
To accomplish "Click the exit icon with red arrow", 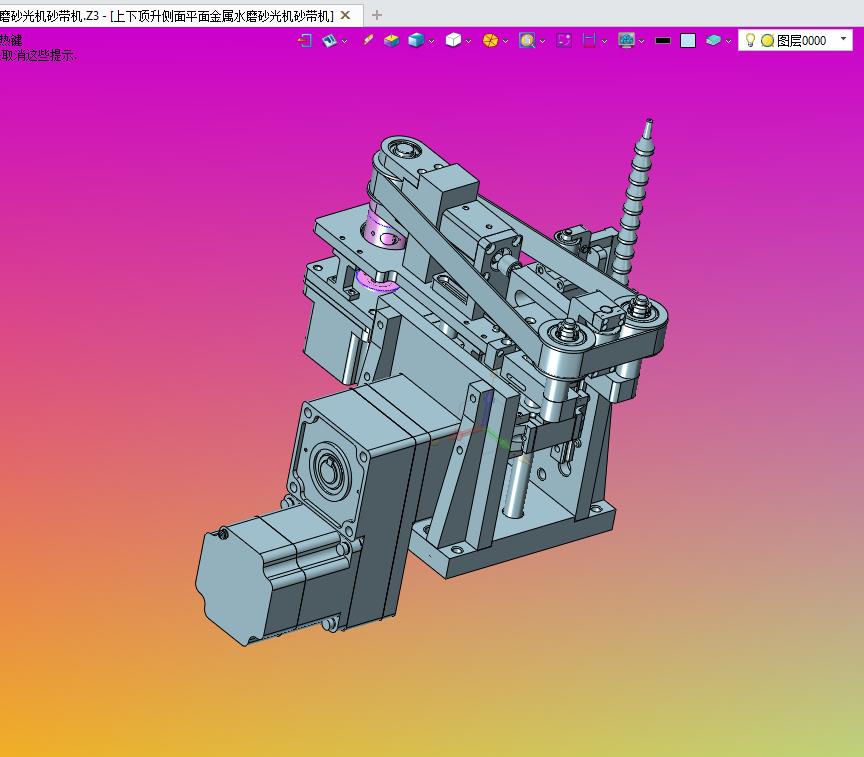I will click(305, 40).
